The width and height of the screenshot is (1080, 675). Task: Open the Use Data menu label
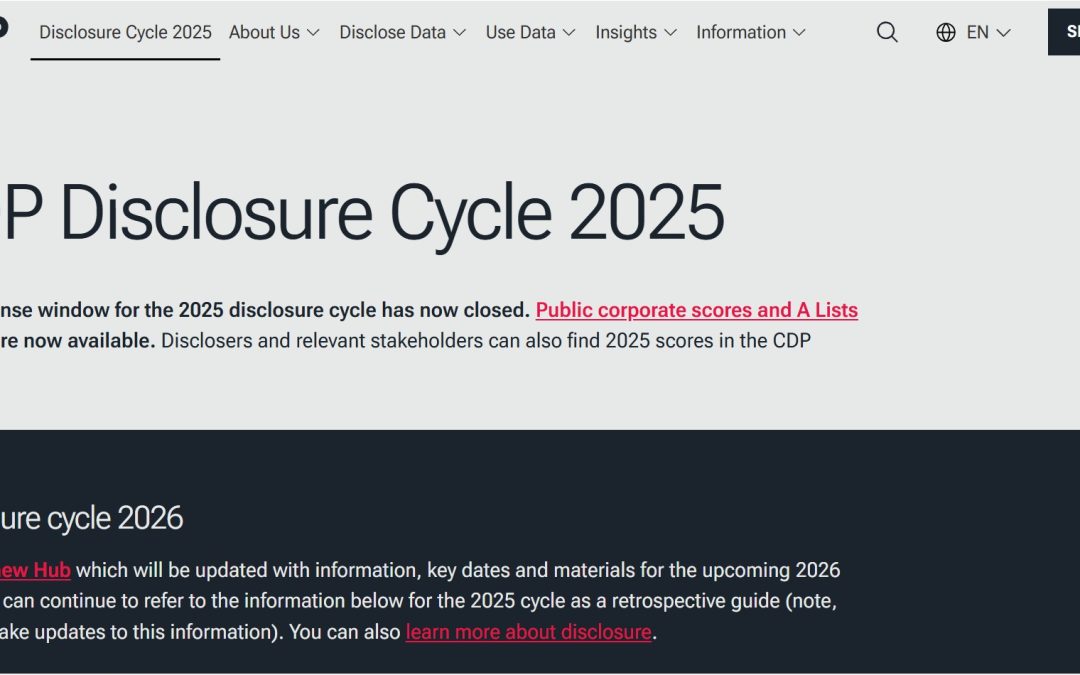(x=520, y=32)
